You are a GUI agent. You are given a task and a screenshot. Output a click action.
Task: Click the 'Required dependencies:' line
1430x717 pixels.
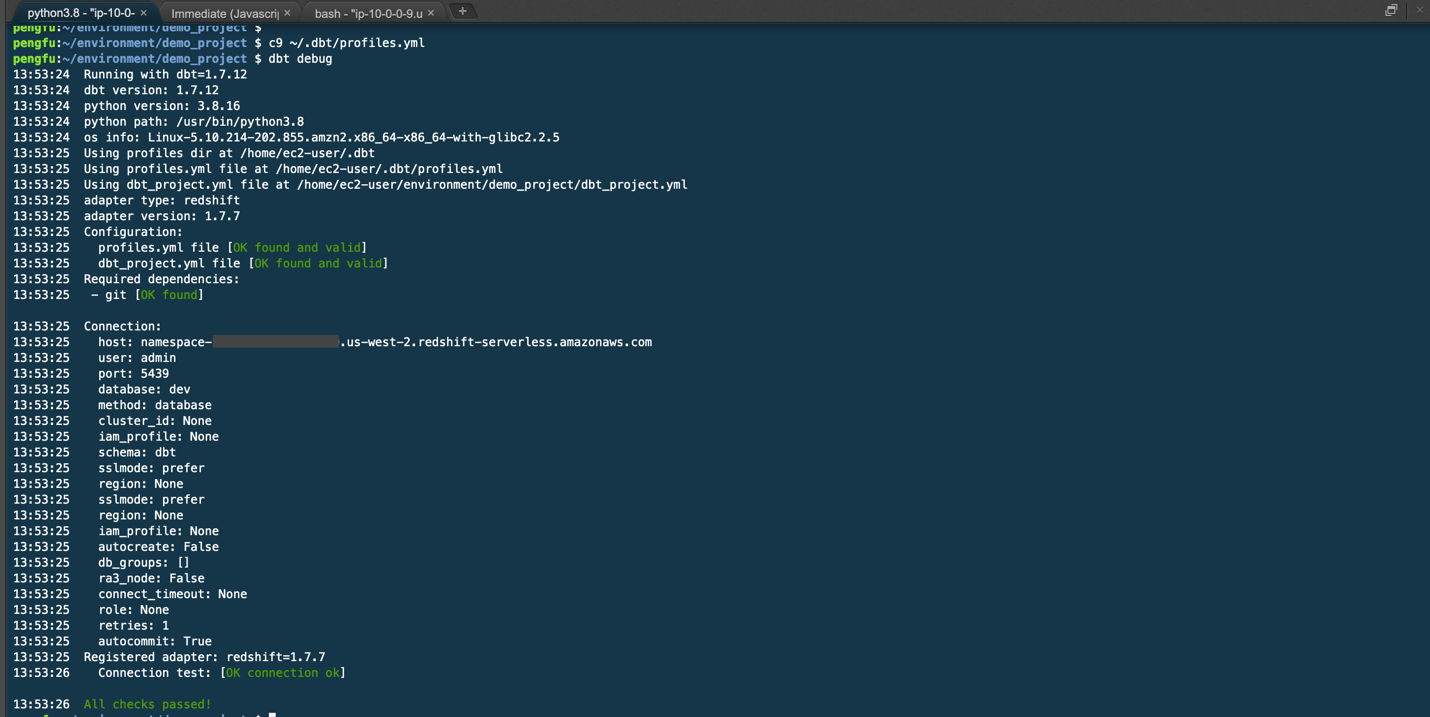[x=162, y=279]
